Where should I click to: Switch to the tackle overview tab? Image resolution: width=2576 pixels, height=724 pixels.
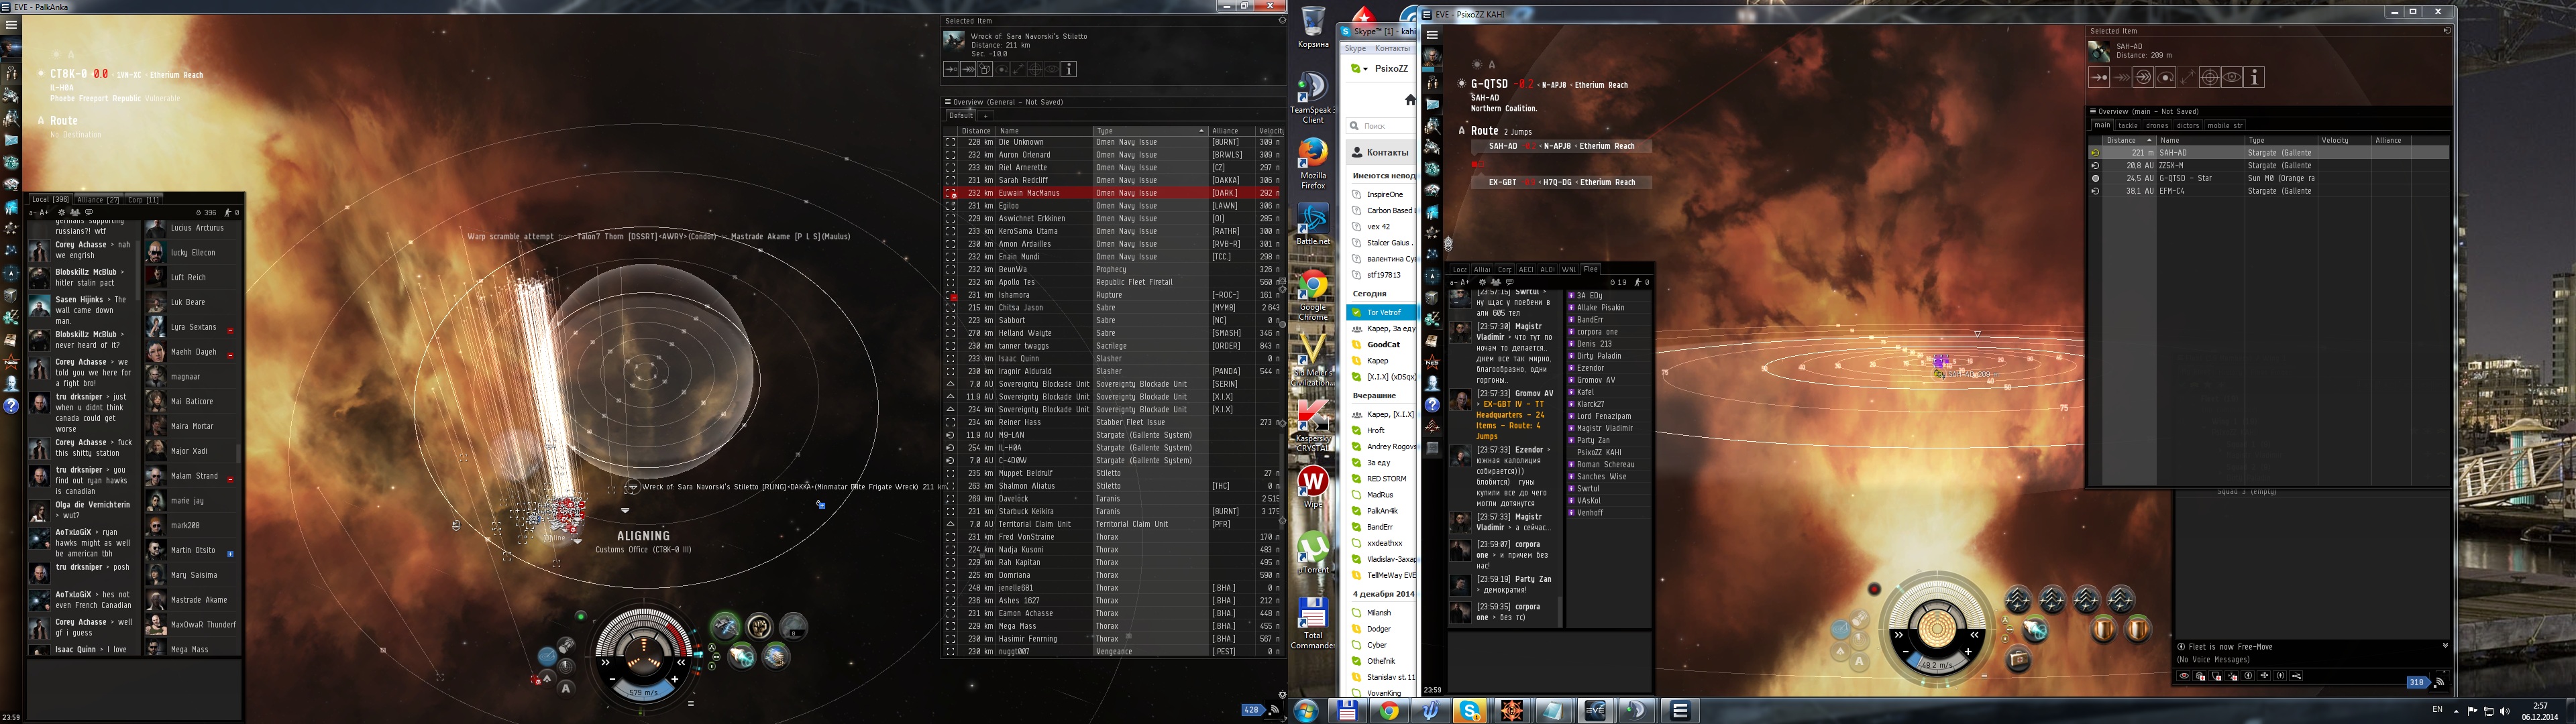click(2128, 126)
